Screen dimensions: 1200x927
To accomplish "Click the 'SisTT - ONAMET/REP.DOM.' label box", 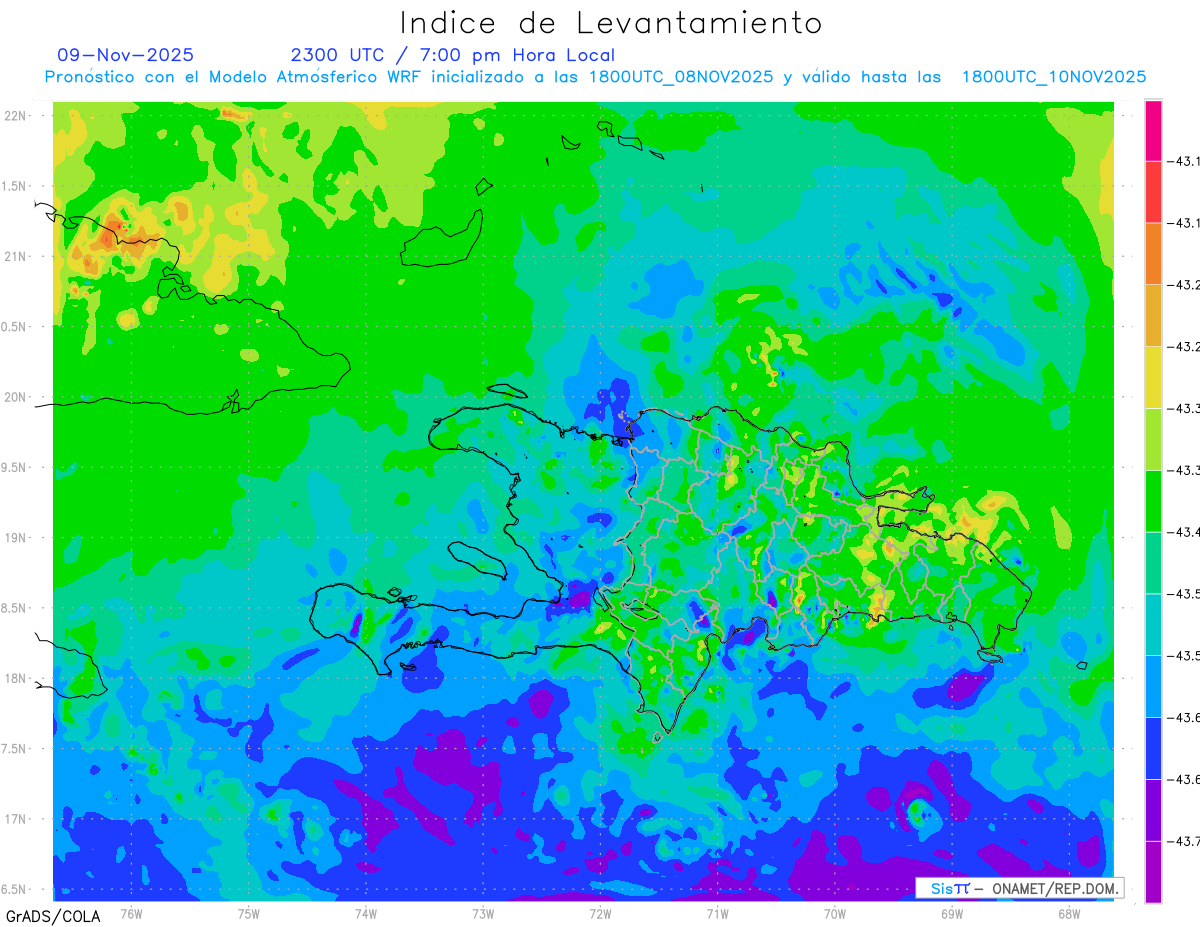I will tap(1020, 888).
